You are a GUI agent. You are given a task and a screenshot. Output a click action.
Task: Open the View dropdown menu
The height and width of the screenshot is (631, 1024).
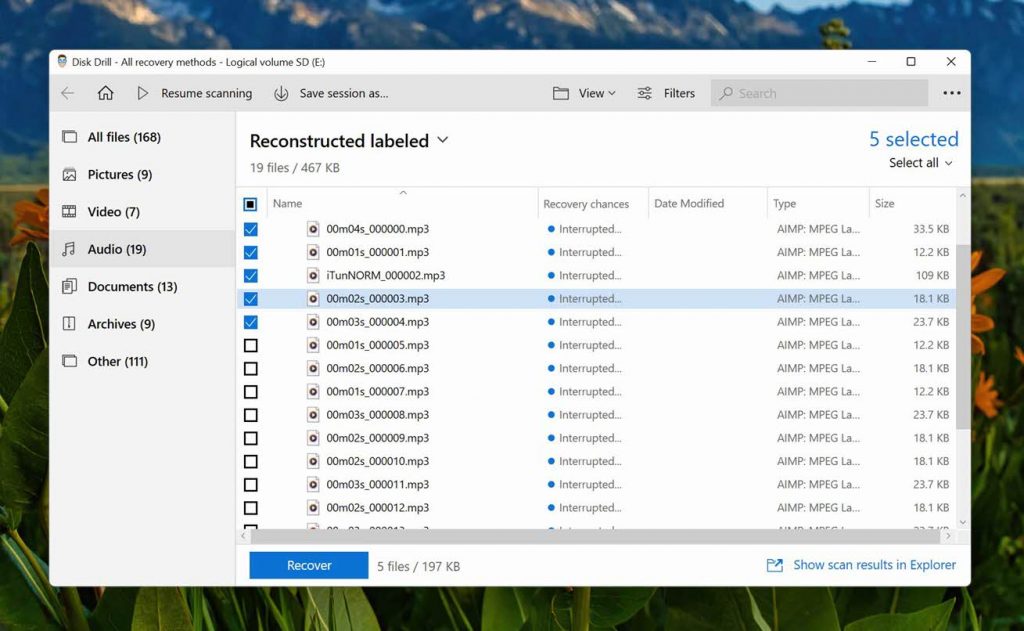pos(586,93)
